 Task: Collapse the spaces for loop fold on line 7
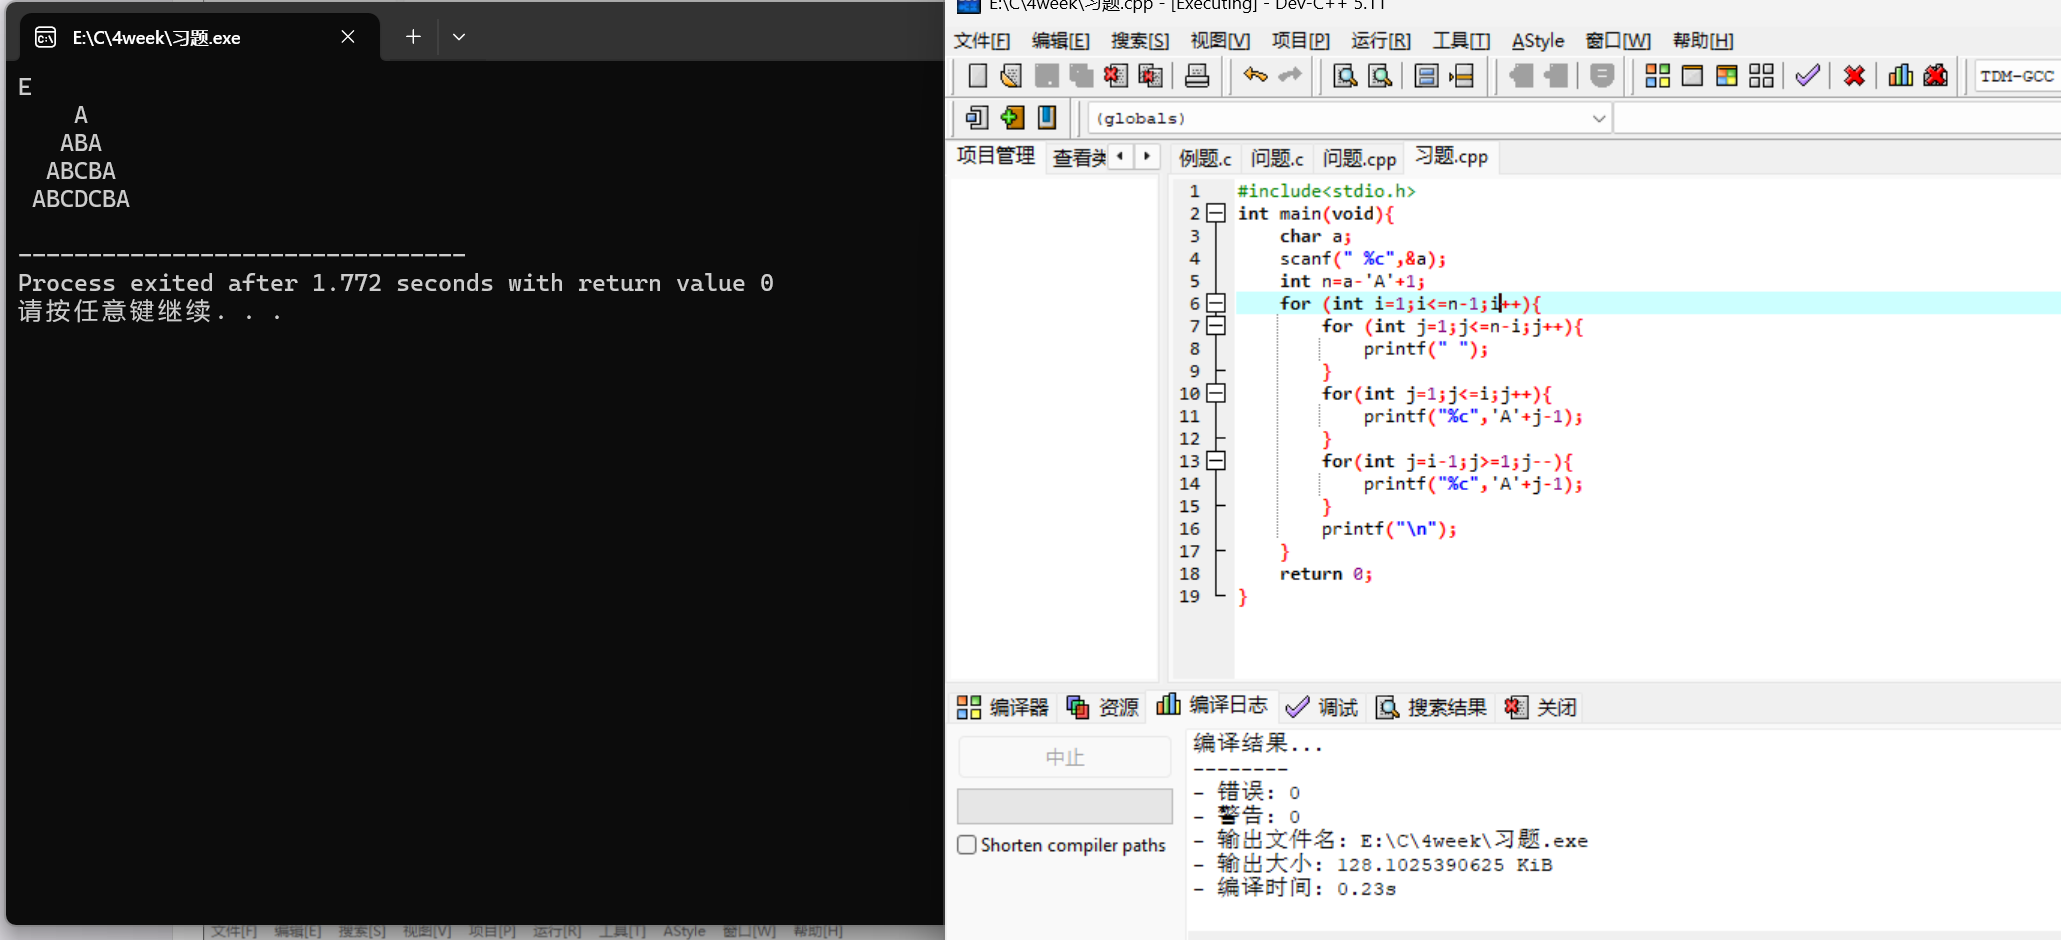pos(1216,326)
